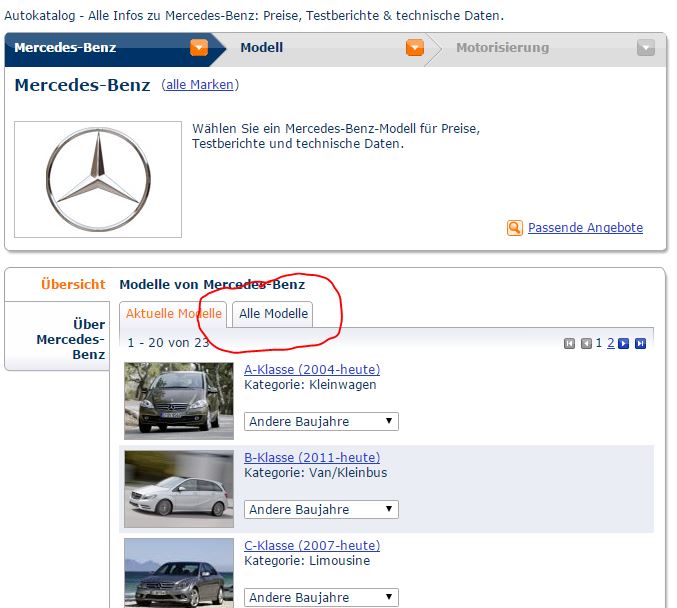The width and height of the screenshot is (677, 608).
Task: Open the 'Passende Angebote' link
Action: pos(585,228)
